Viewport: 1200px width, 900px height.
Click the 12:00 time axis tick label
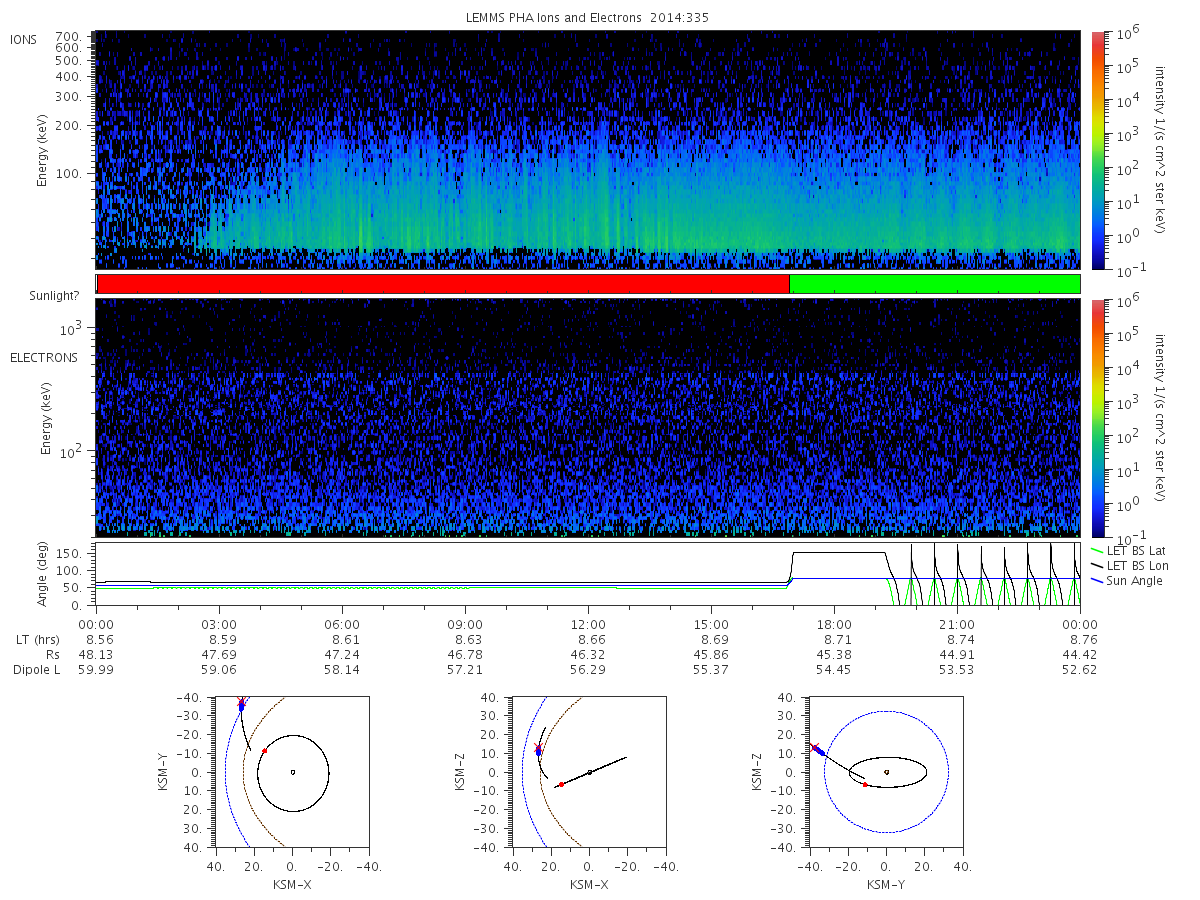click(x=588, y=622)
